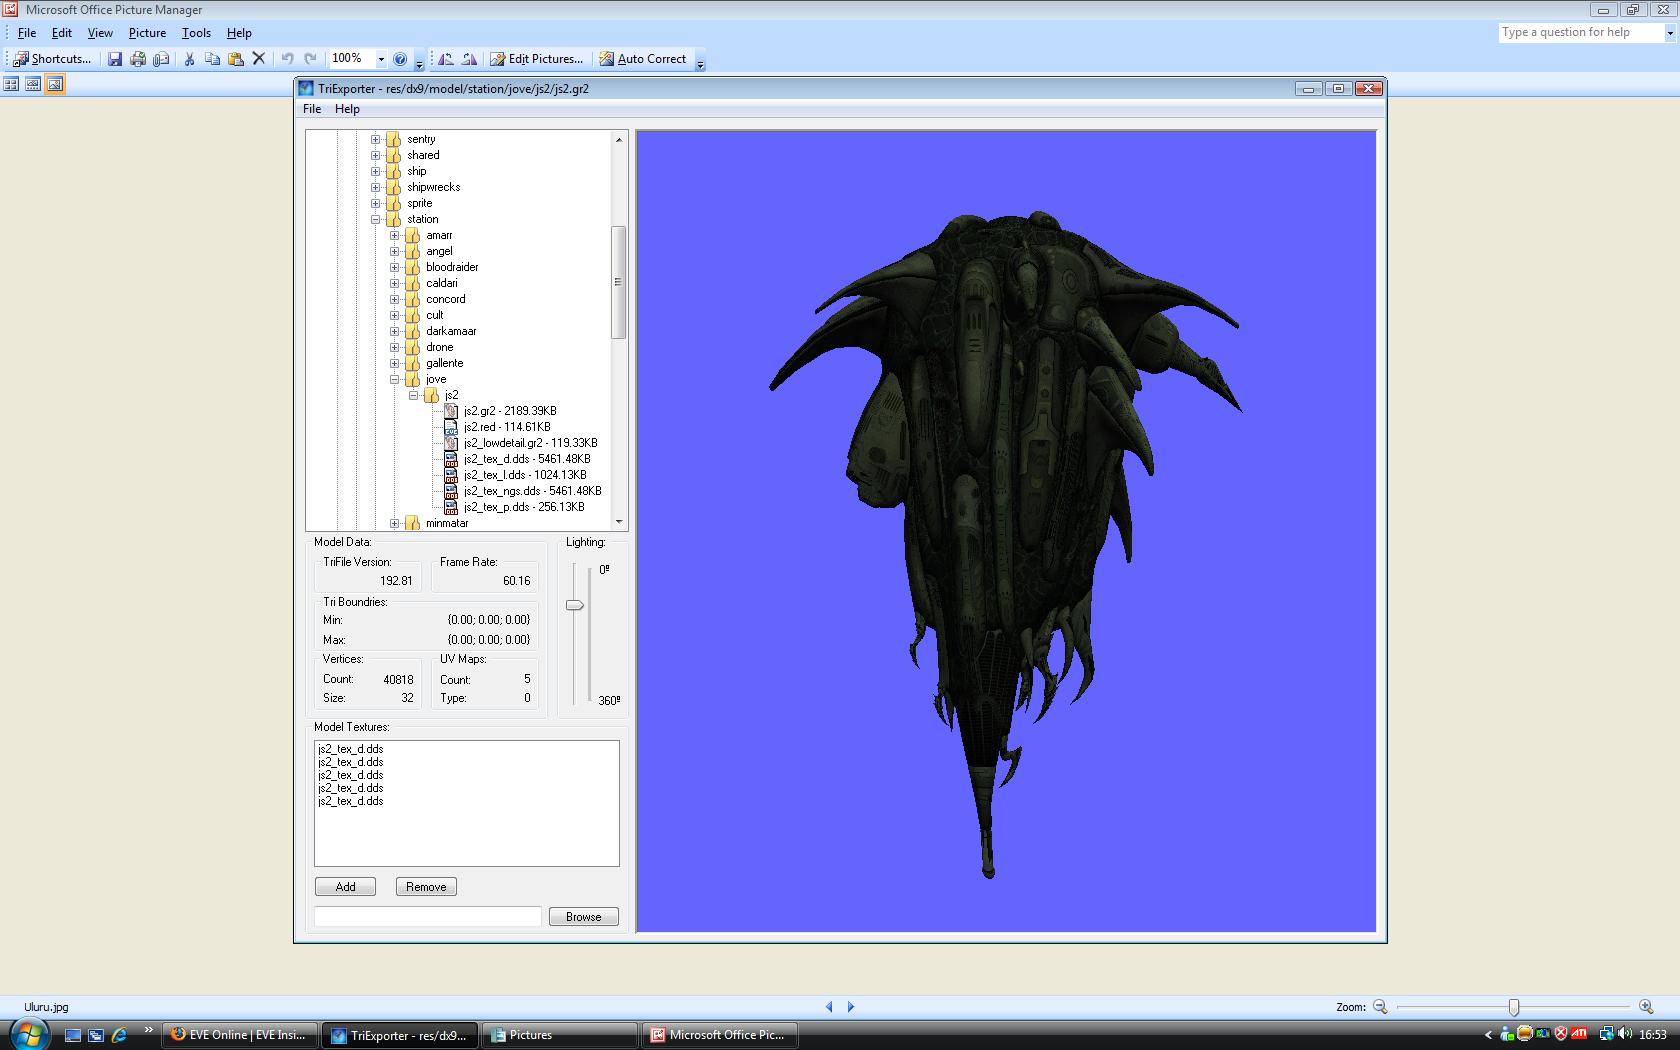Screen dimensions: 1680x1050
Task: Click the Lighting slider handle
Action: 574,605
